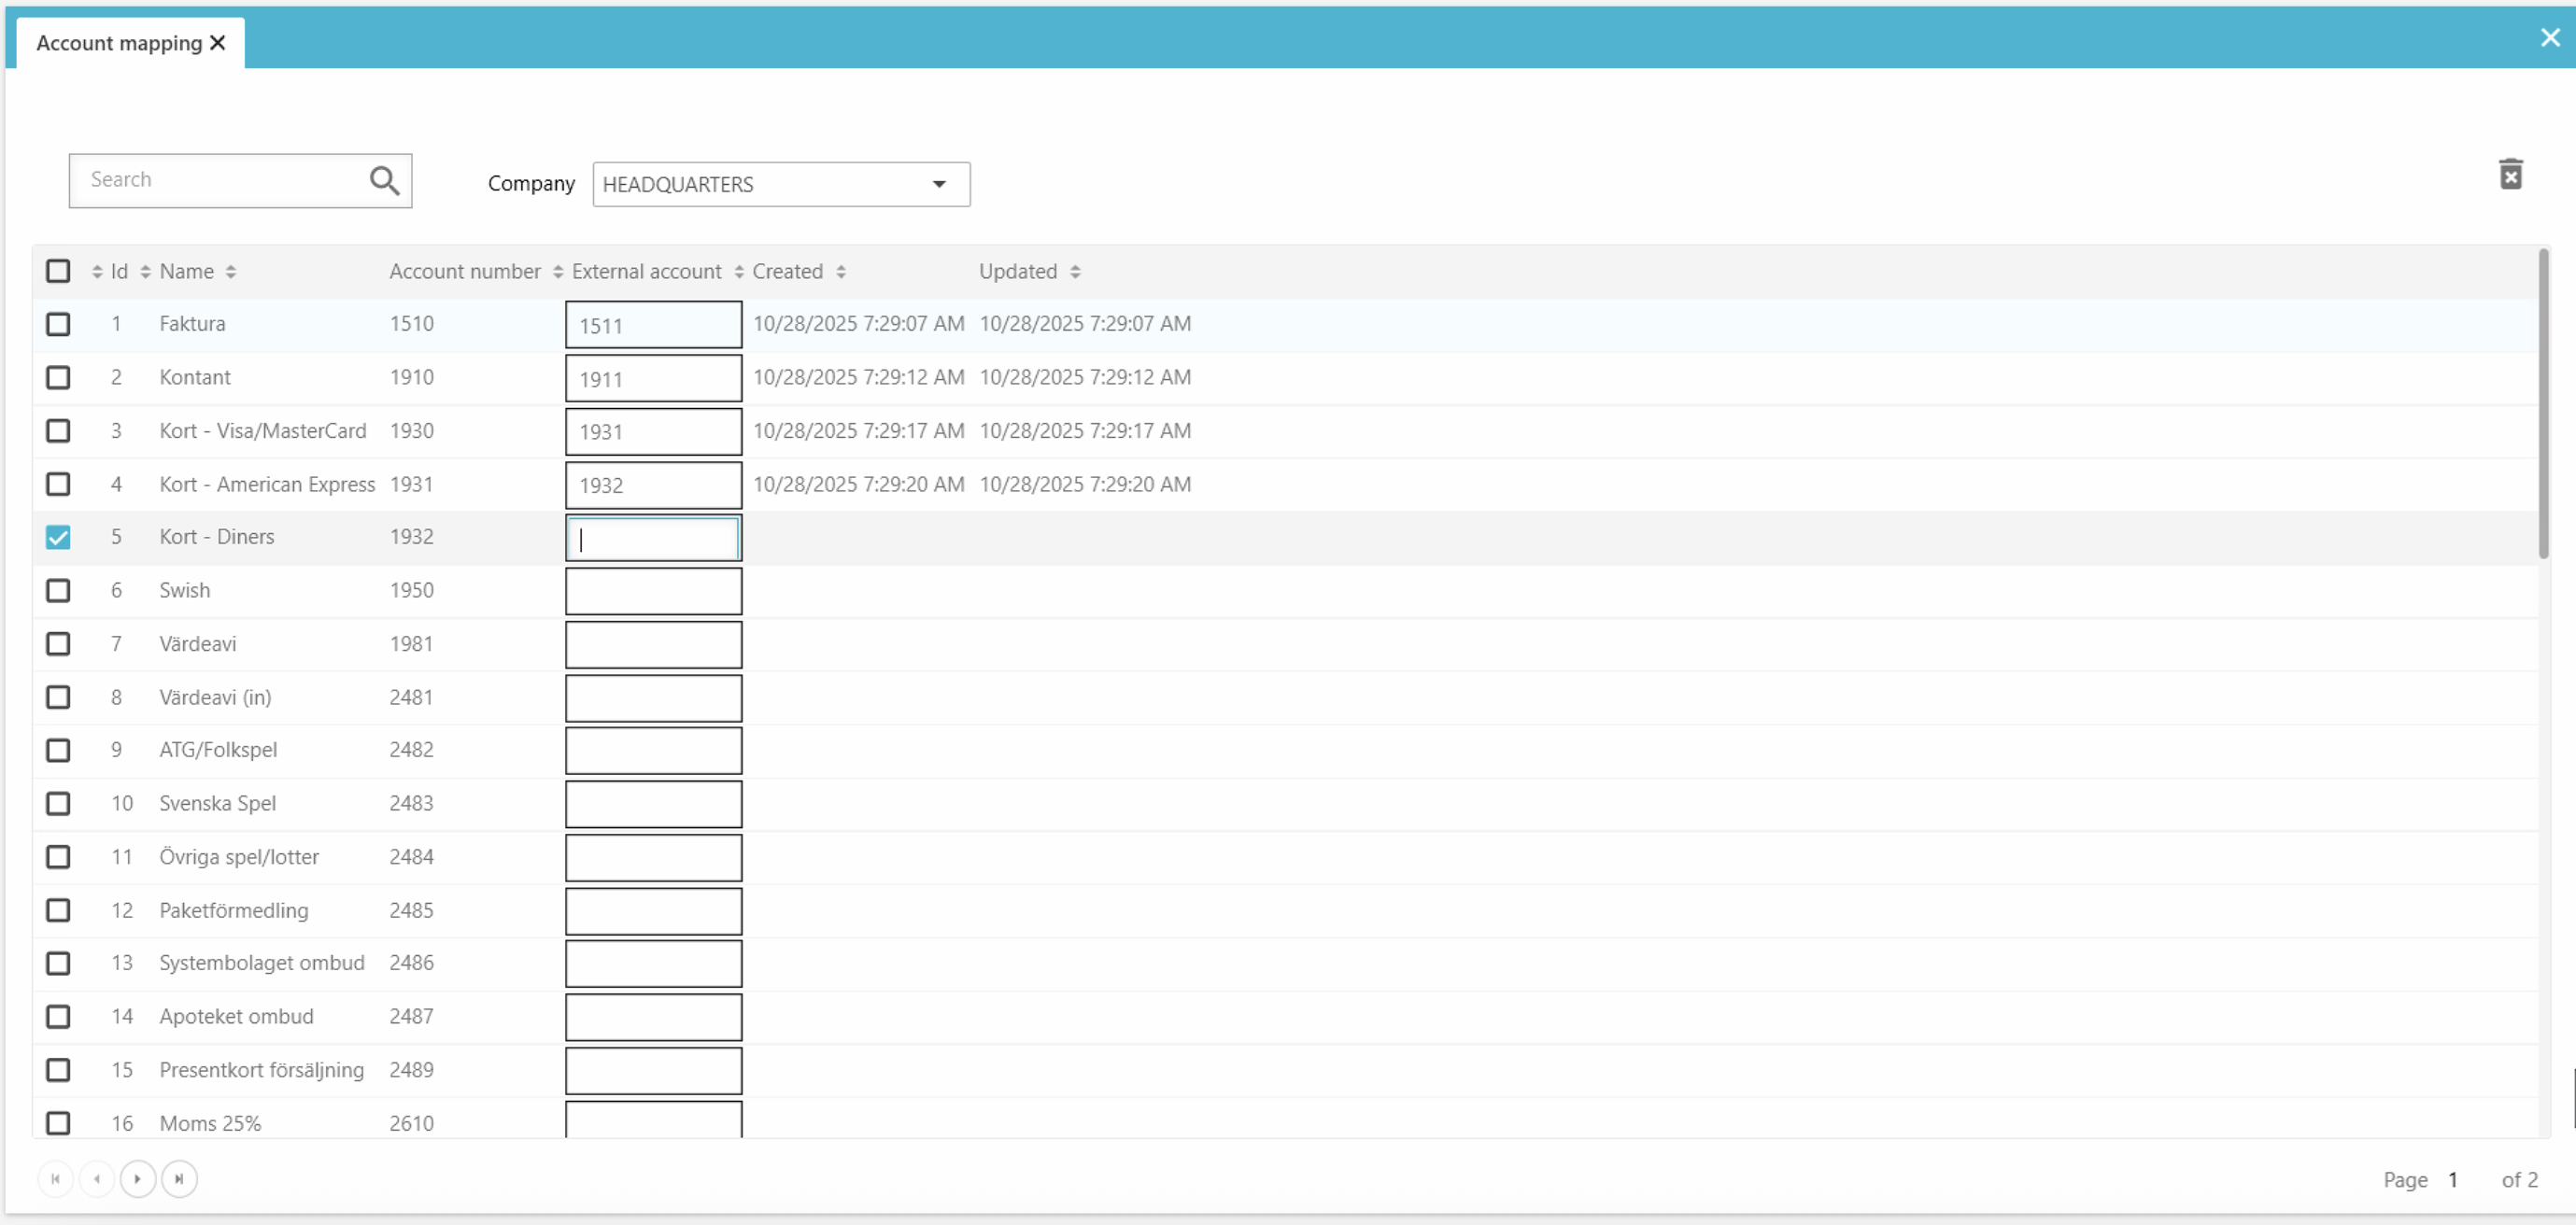Jump to last page arrow

click(179, 1178)
